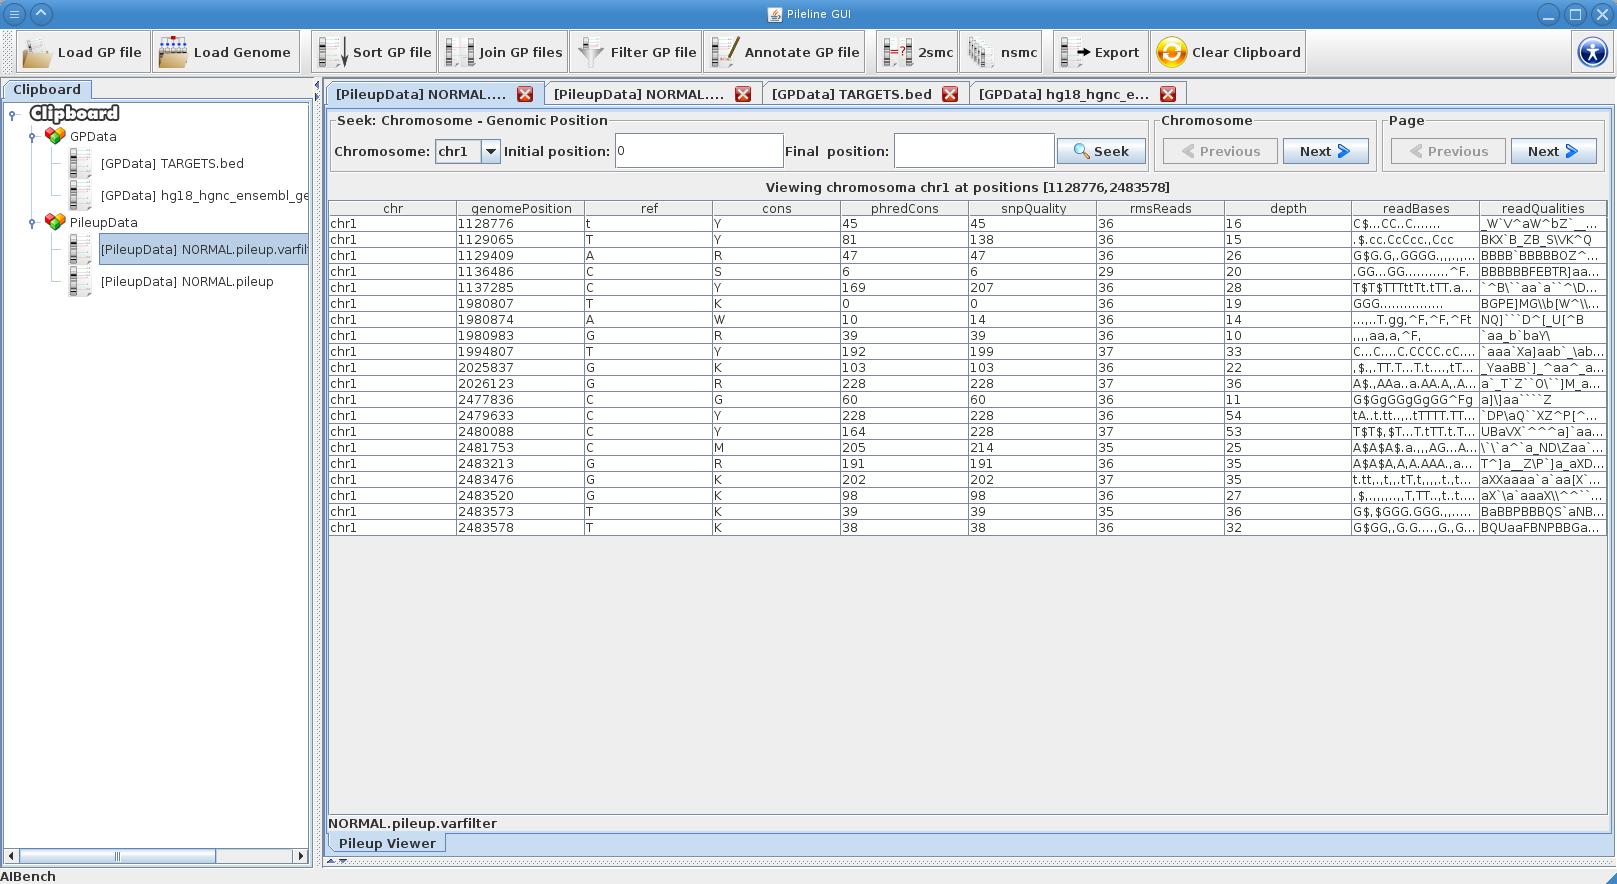
Task: Click the Load Genome toolbar button
Action: [226, 52]
